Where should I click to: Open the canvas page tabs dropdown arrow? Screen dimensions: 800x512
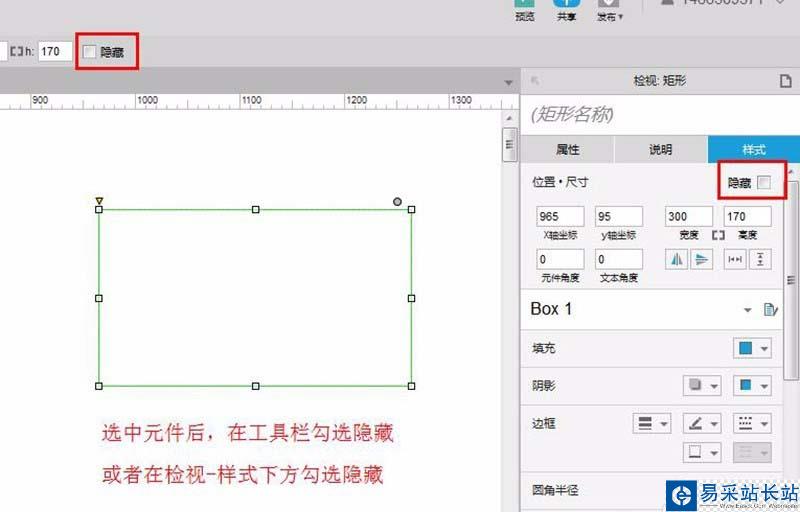pyautogui.click(x=508, y=83)
